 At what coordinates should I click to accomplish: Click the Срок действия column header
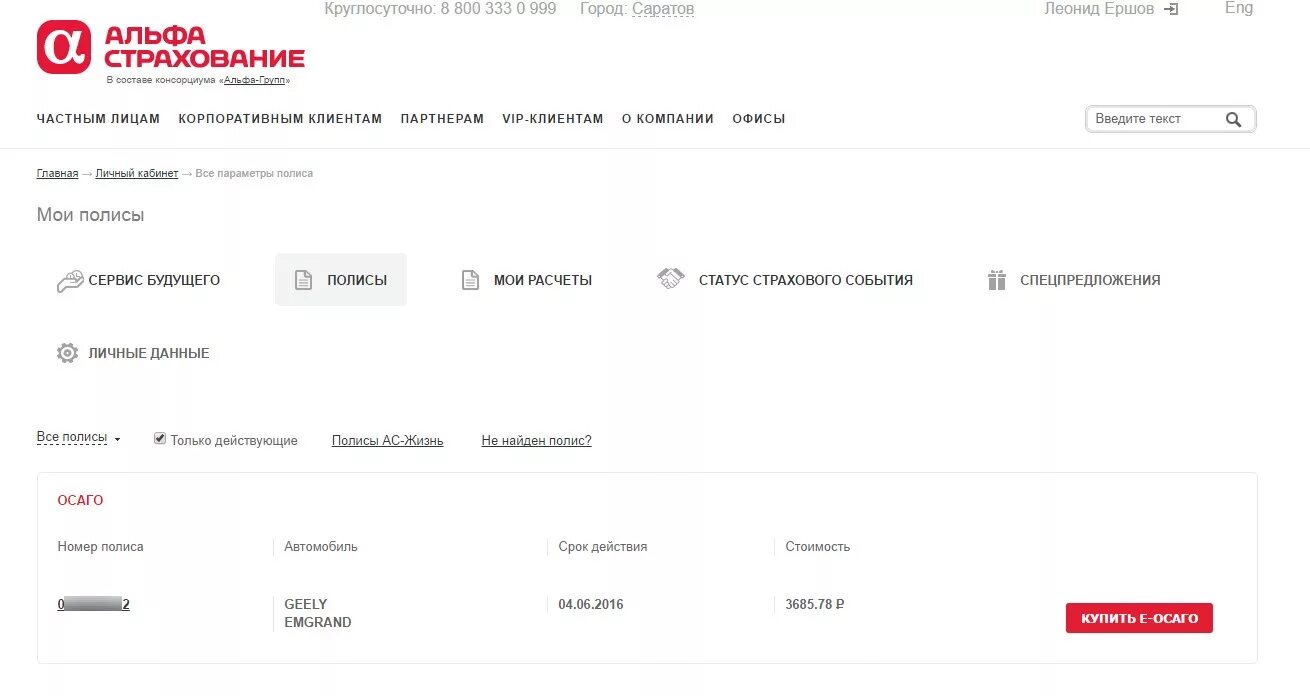point(602,547)
